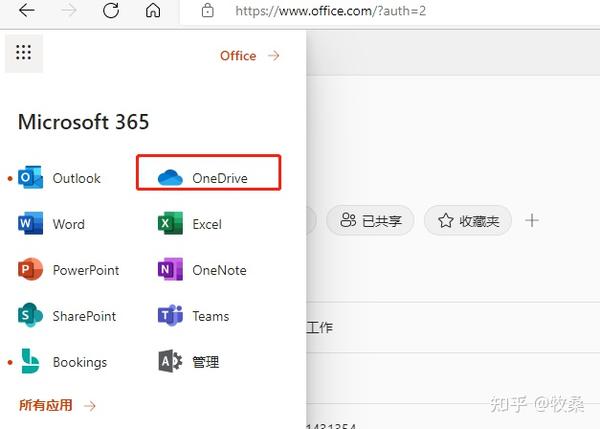
Task: Select the 已共享 filter pill
Action: click(370, 220)
